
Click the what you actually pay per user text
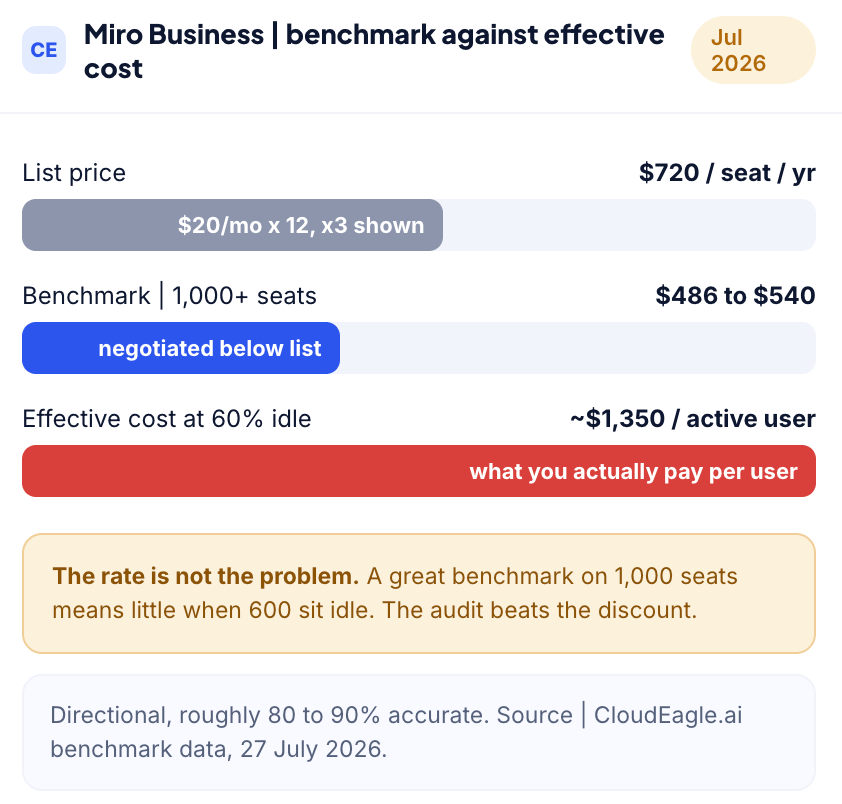634,471
